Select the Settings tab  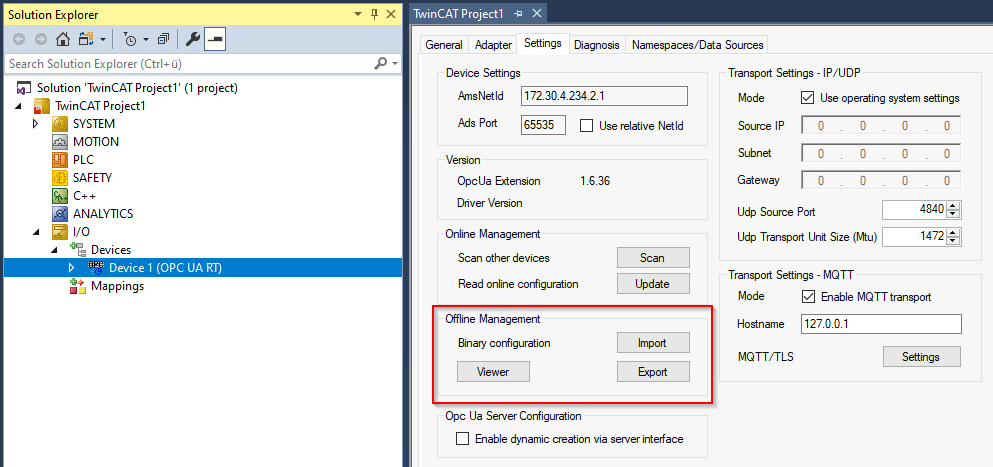point(543,44)
